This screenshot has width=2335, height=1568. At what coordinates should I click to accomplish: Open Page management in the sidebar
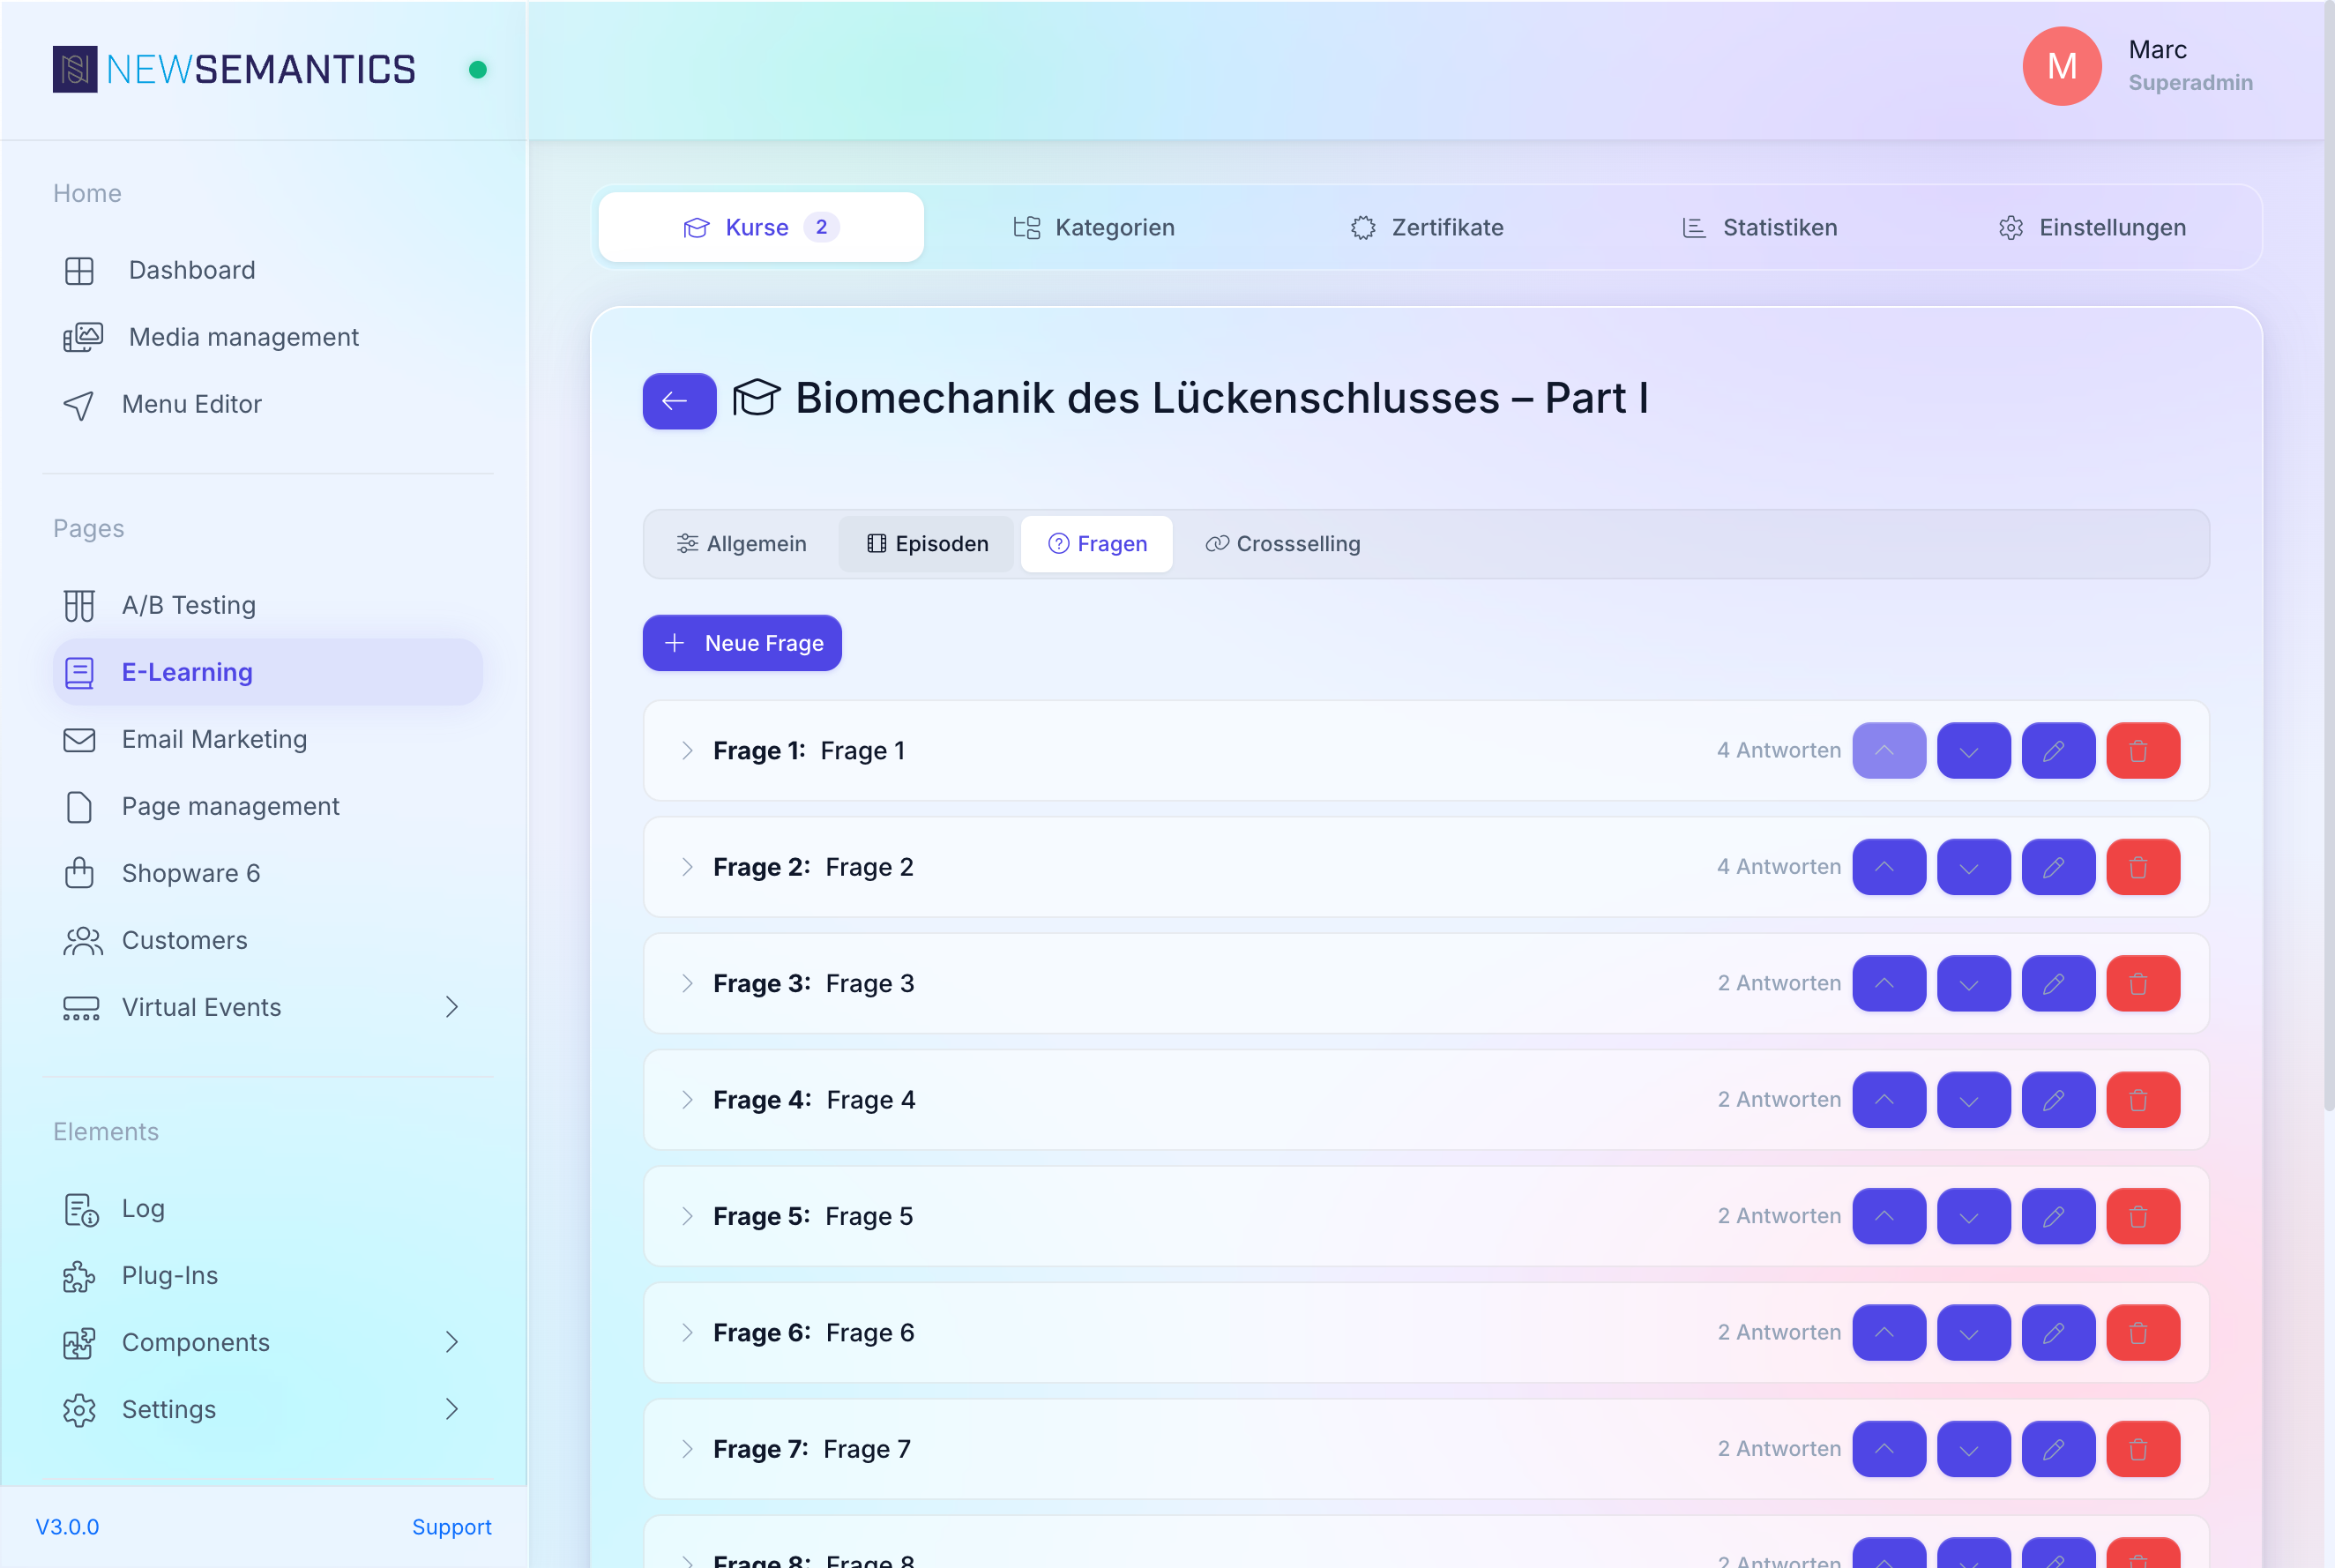[x=268, y=806]
